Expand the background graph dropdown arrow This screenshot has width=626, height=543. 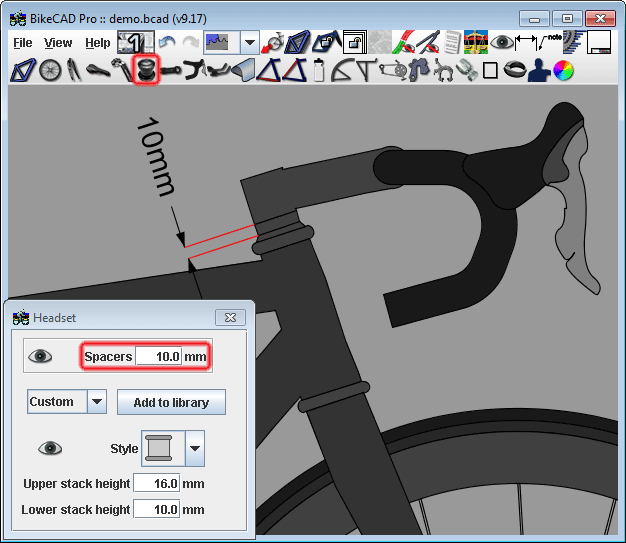click(x=250, y=42)
